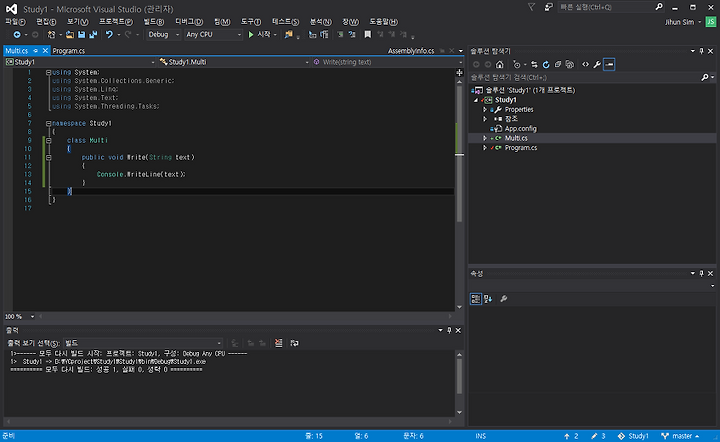
Task: Click the Alphabetical sort icon in the Properties panel
Action: (x=488, y=299)
